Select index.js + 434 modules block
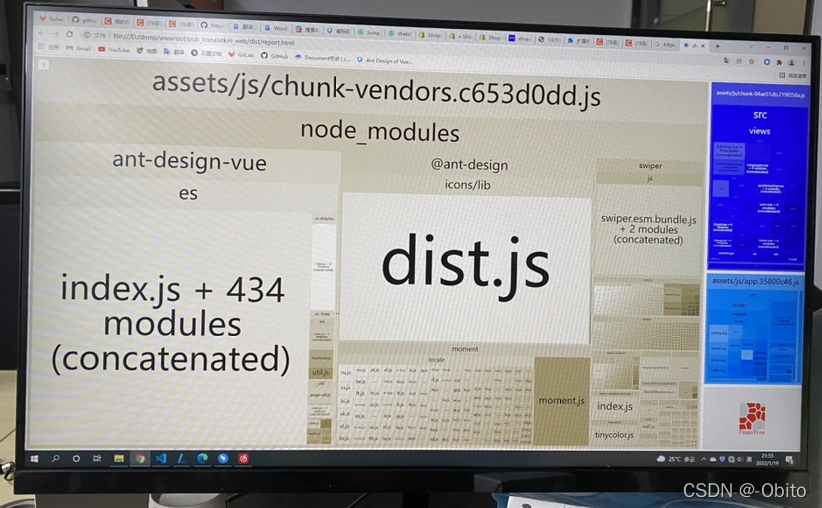This screenshot has width=822, height=508. point(170,324)
